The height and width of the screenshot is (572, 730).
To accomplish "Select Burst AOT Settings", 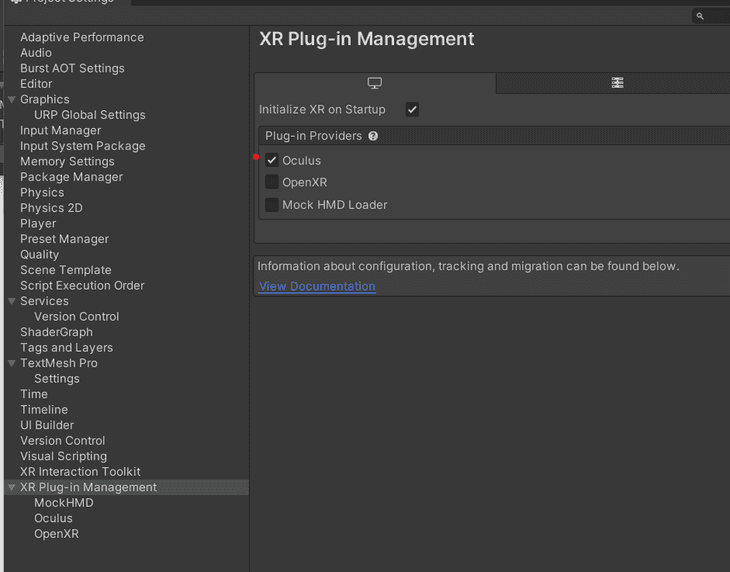I will (72, 68).
